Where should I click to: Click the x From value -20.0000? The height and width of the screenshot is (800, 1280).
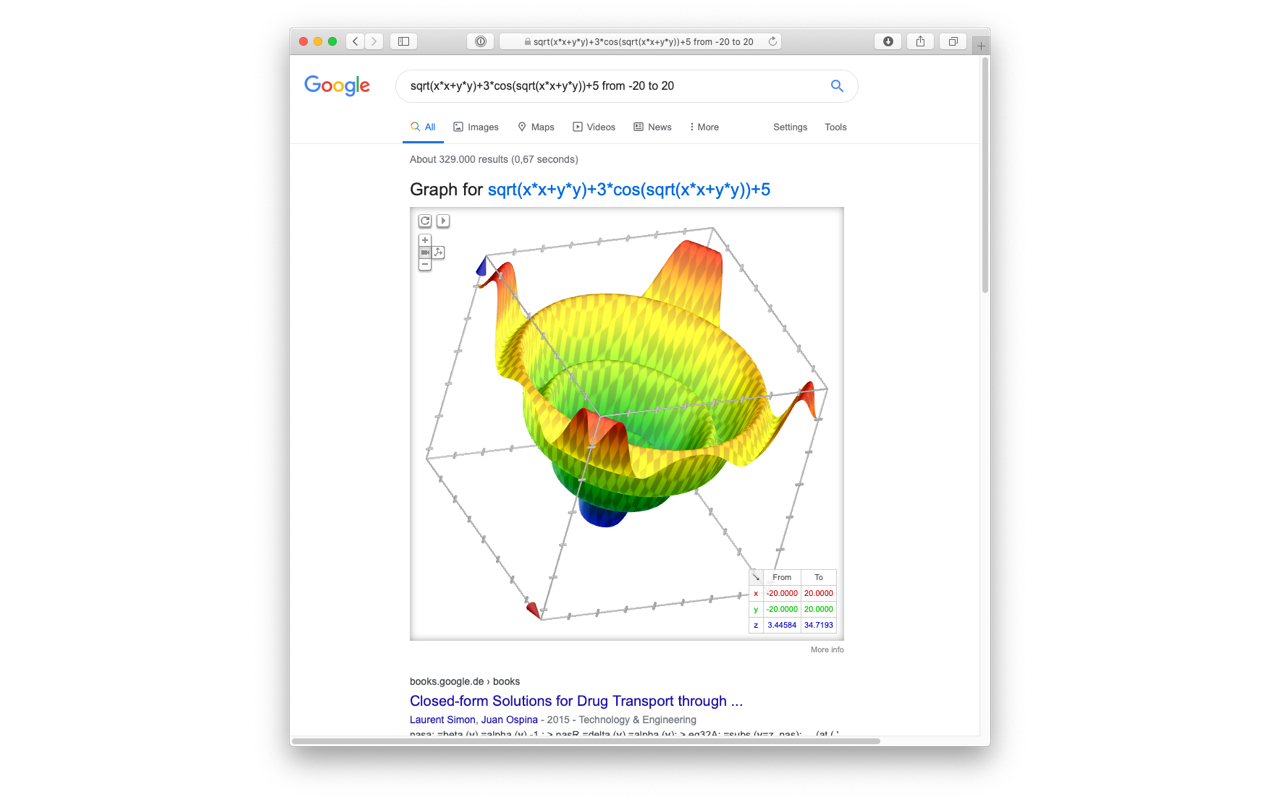point(782,593)
